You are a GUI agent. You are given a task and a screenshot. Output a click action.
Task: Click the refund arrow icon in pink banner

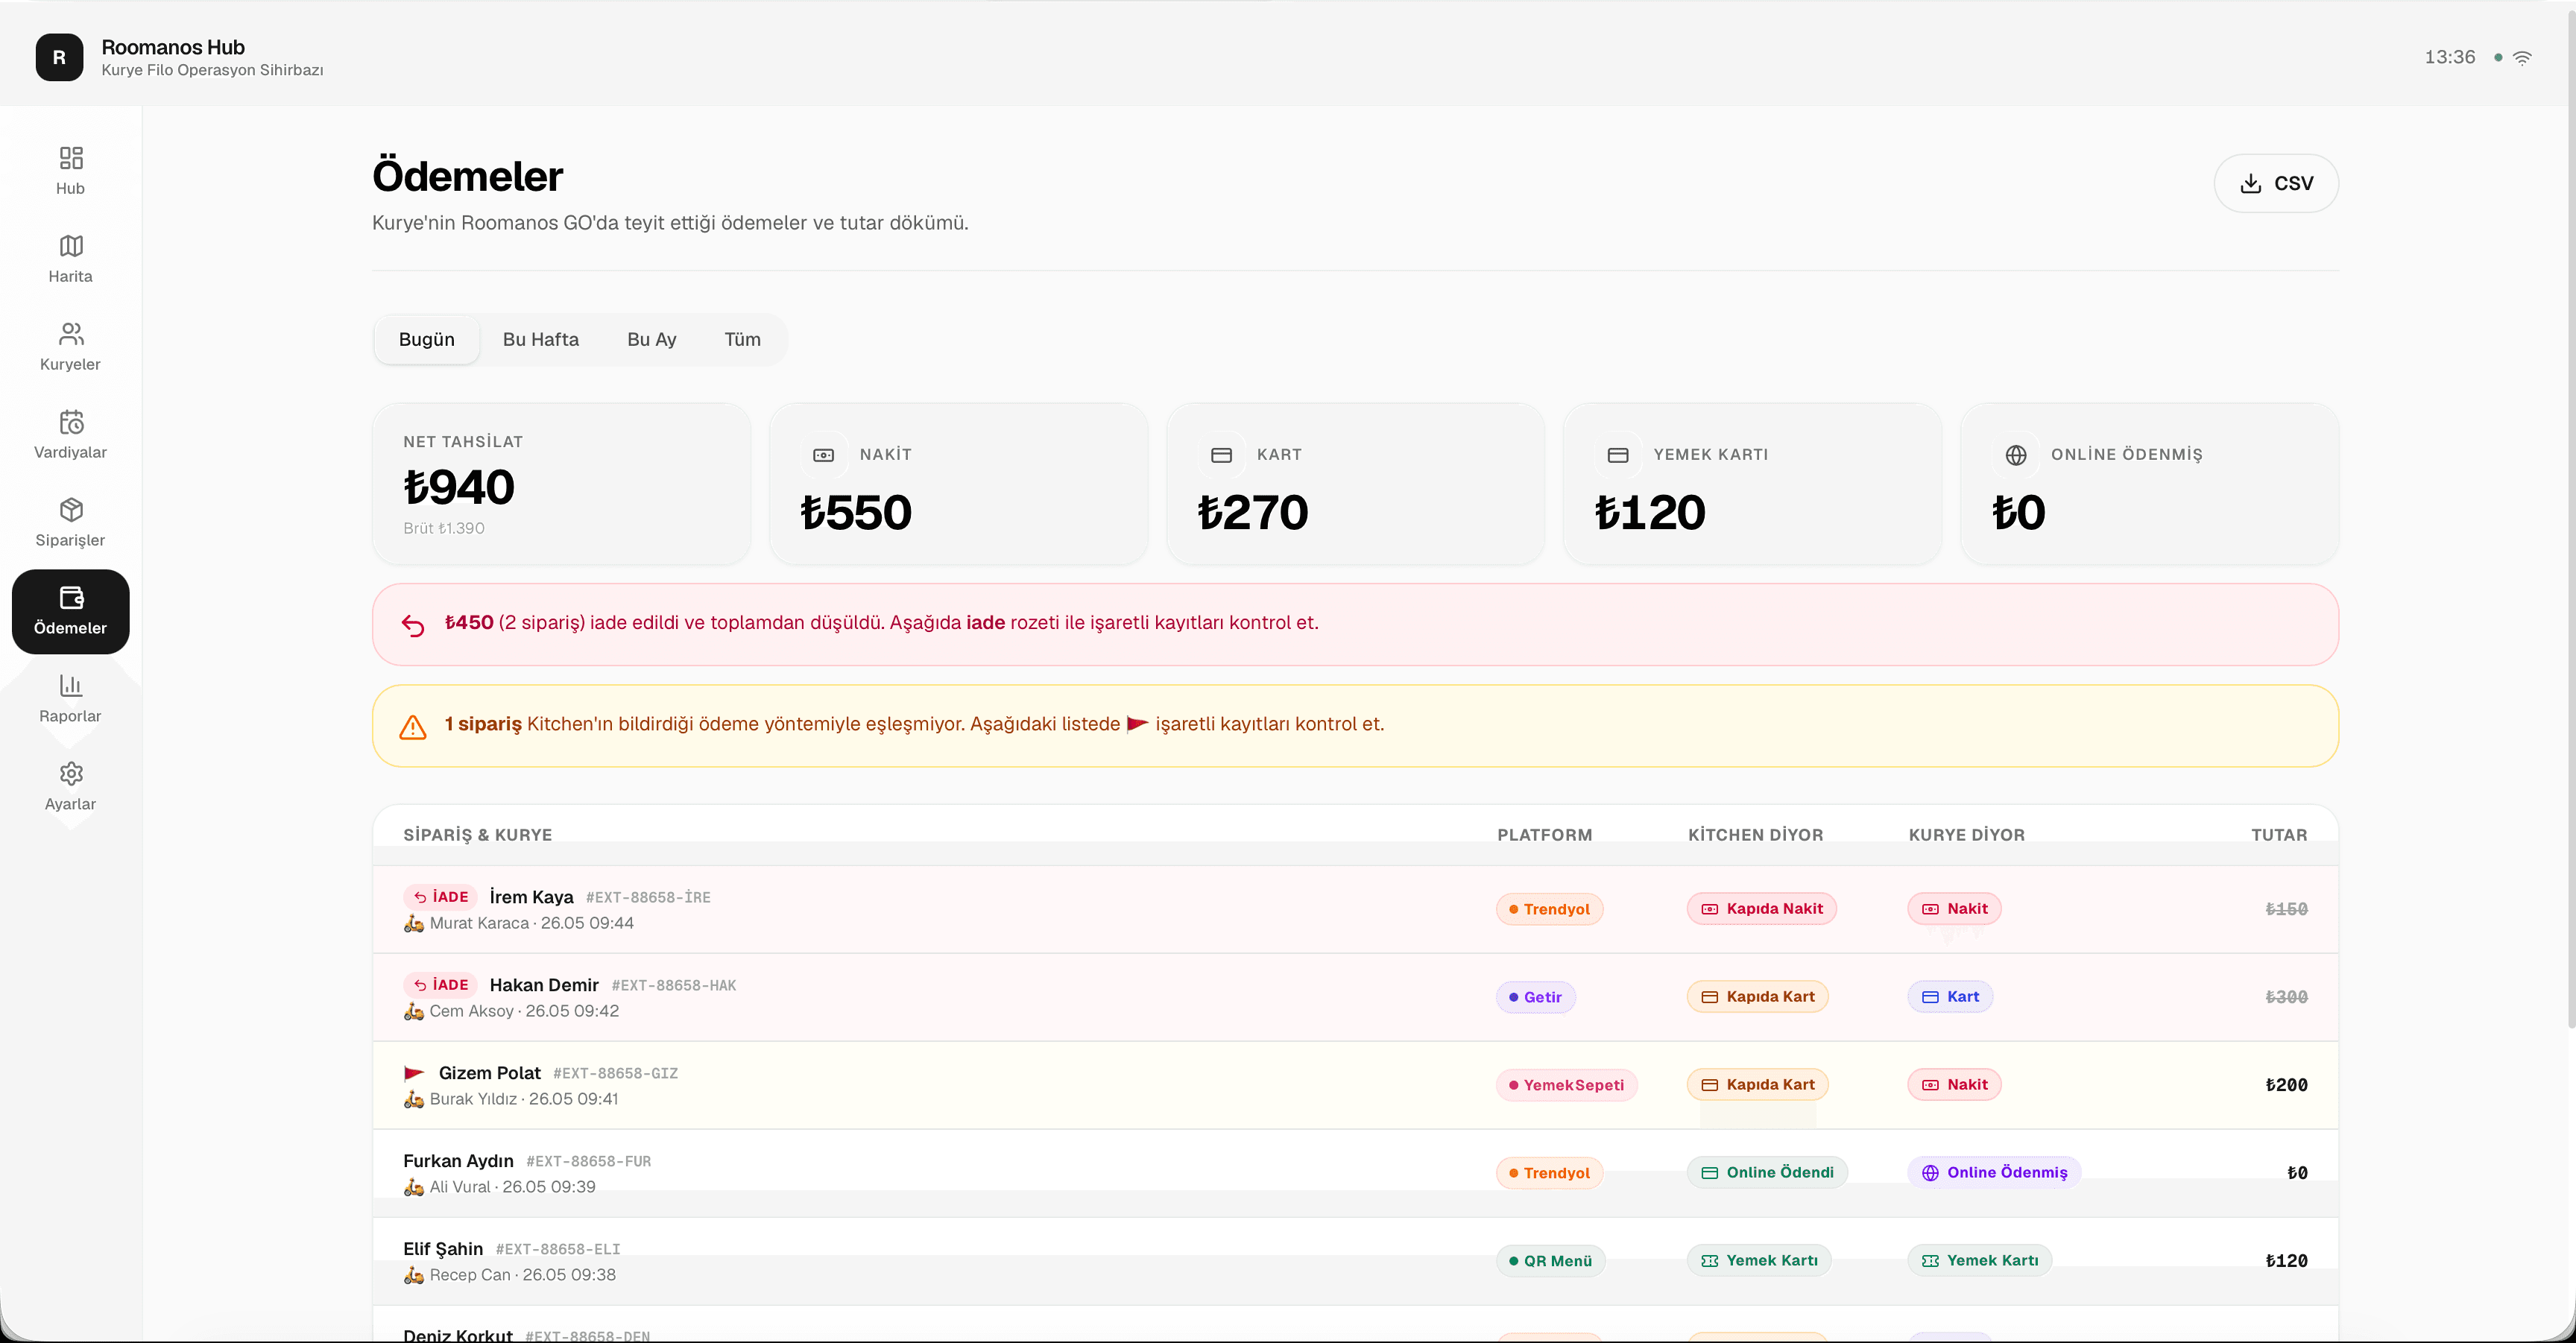413,625
